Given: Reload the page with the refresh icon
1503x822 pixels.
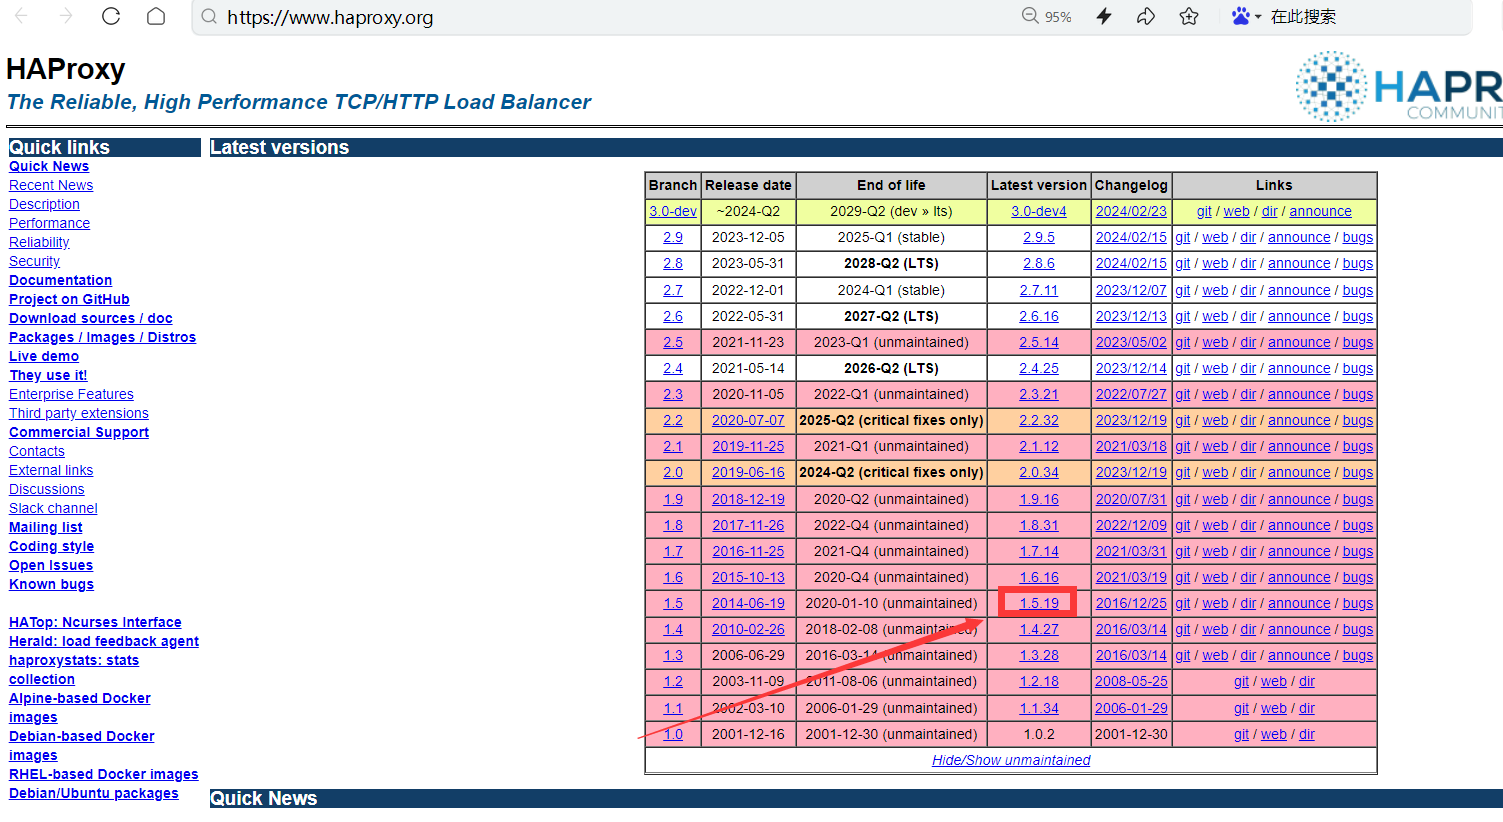Looking at the screenshot, I should coord(111,16).
